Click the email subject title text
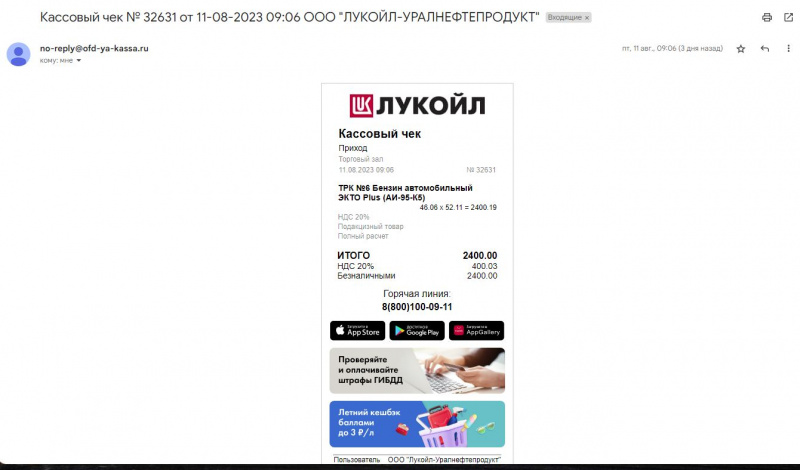Image resolution: width=800 pixels, height=470 pixels. click(289, 17)
